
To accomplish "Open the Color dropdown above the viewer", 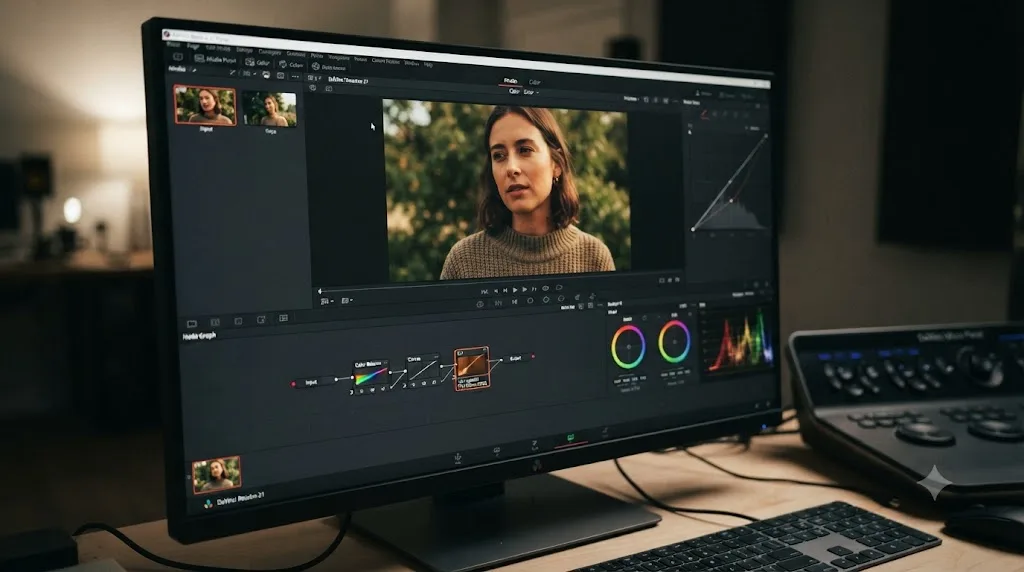I will (x=524, y=92).
